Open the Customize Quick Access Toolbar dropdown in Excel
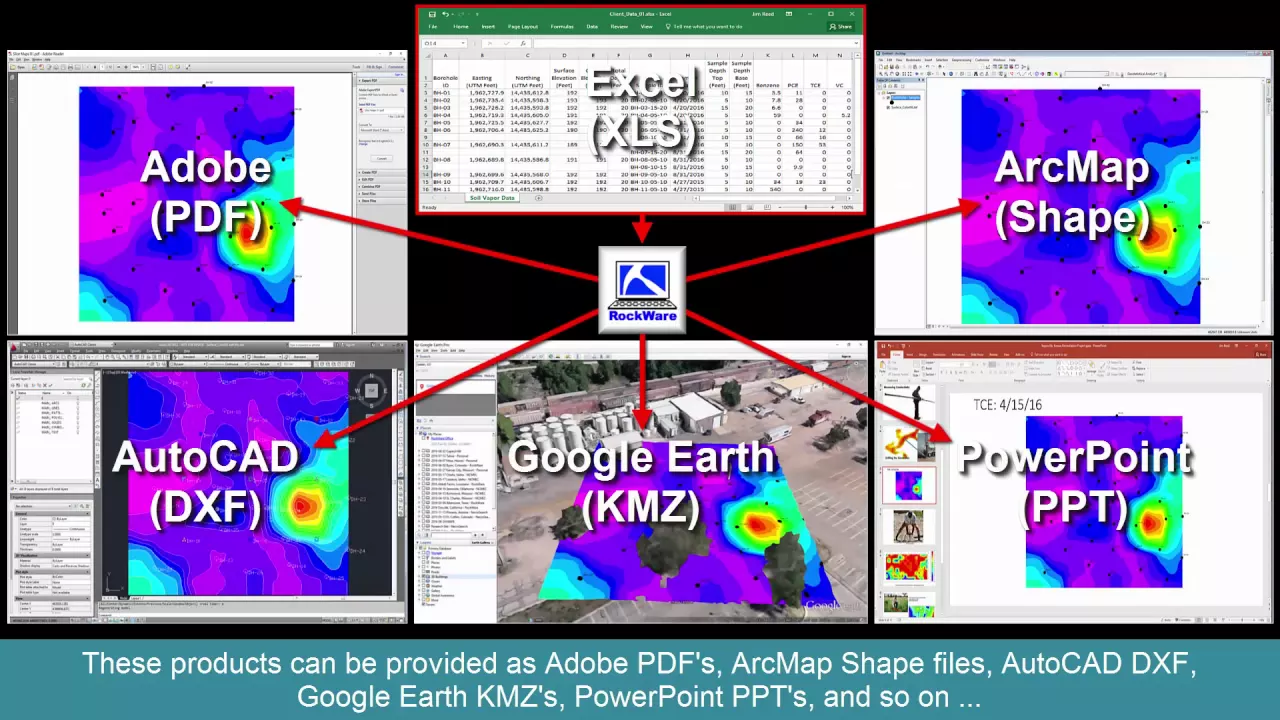 (x=477, y=14)
